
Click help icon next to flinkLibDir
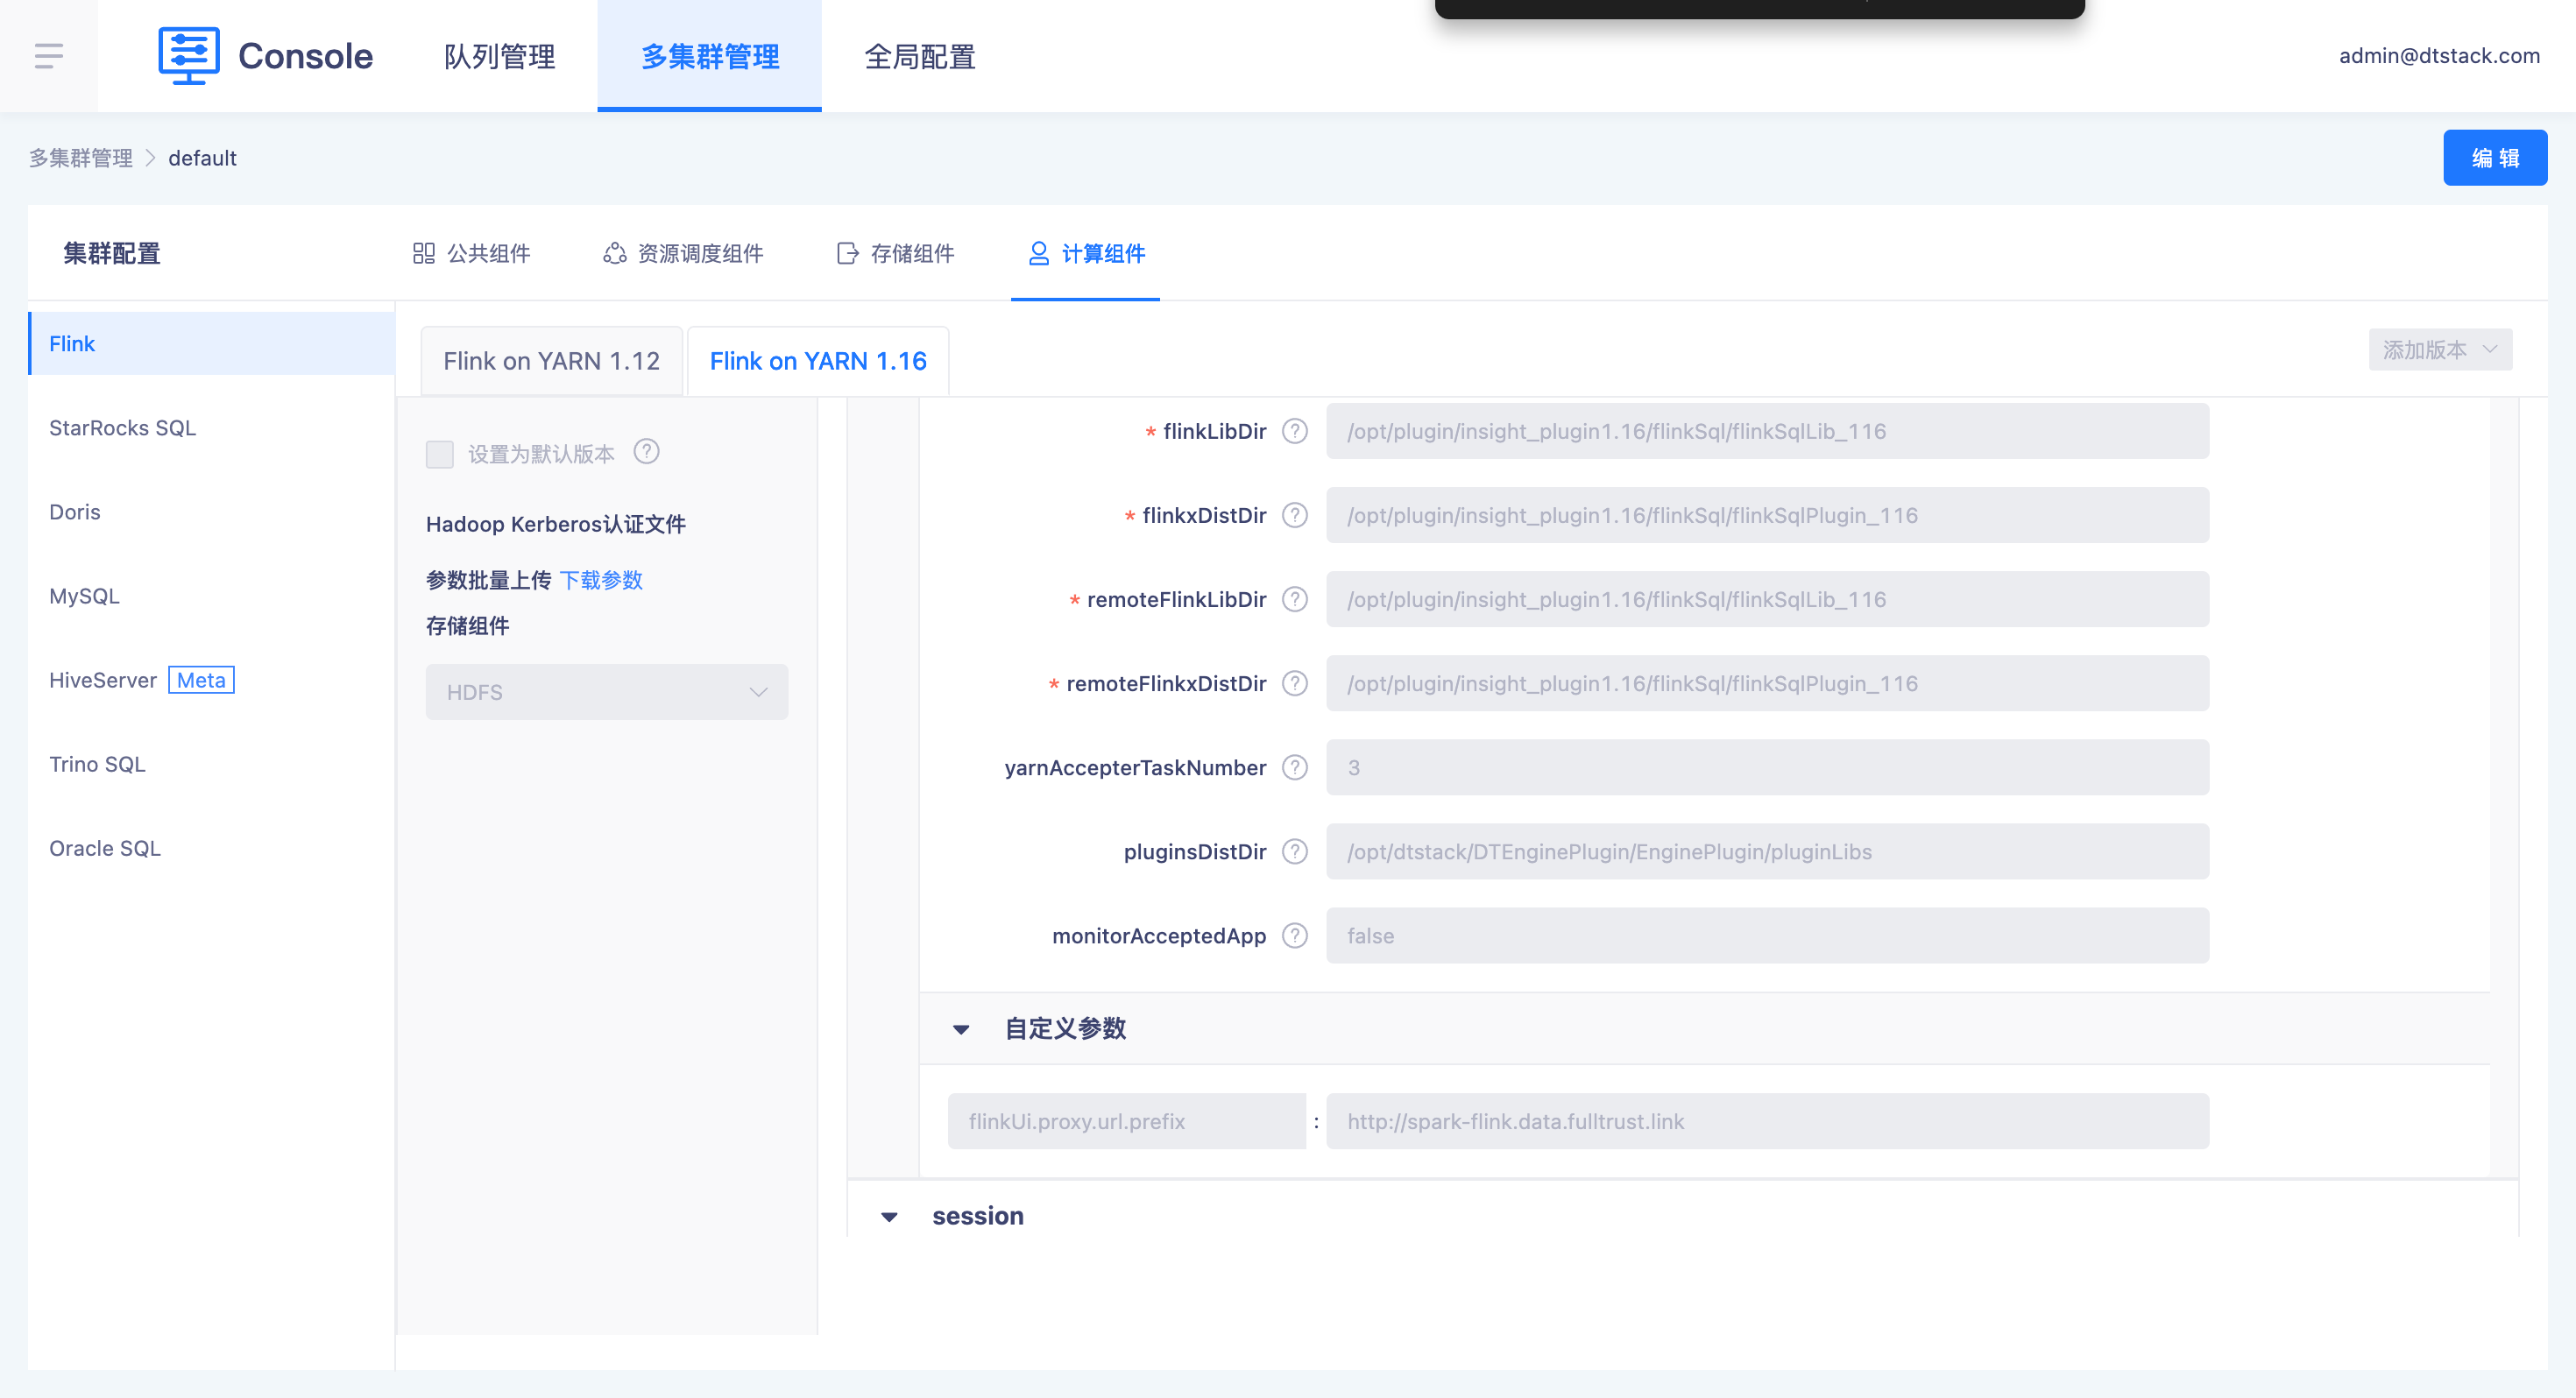[x=1295, y=431]
